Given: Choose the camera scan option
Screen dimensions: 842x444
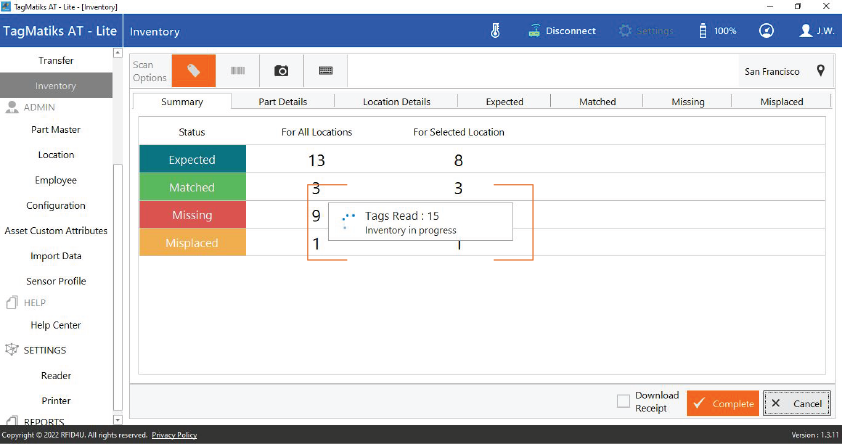Looking at the screenshot, I should 281,71.
